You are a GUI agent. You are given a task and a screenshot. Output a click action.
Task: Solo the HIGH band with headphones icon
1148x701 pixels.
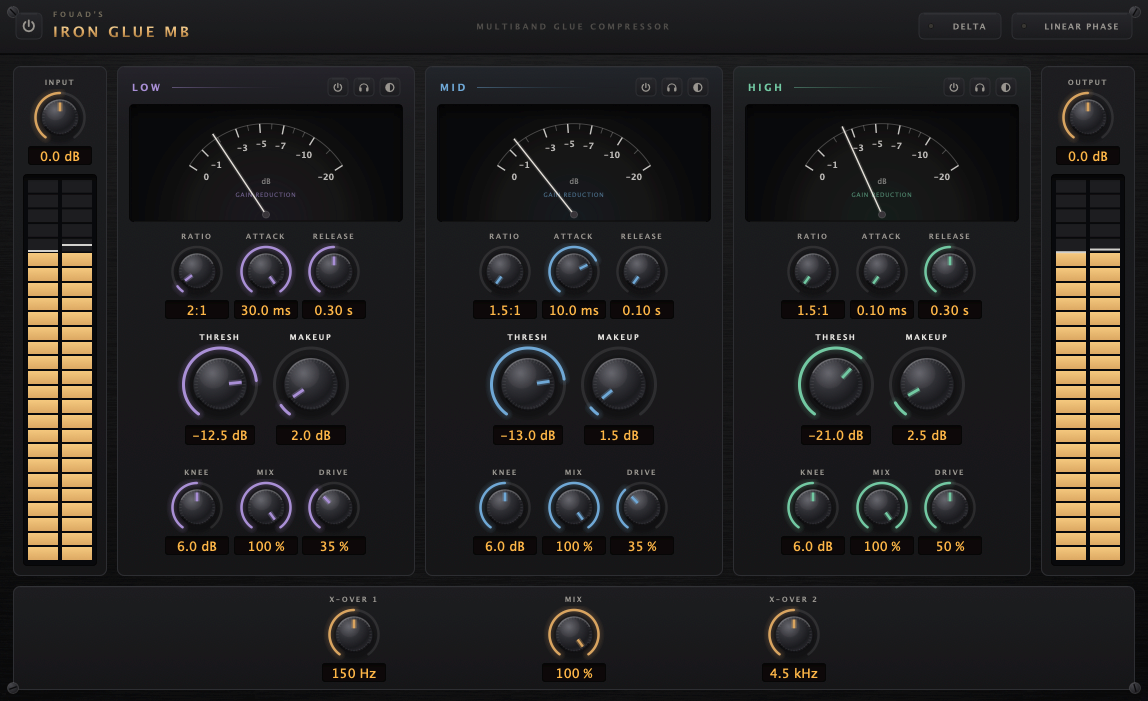tap(980, 87)
